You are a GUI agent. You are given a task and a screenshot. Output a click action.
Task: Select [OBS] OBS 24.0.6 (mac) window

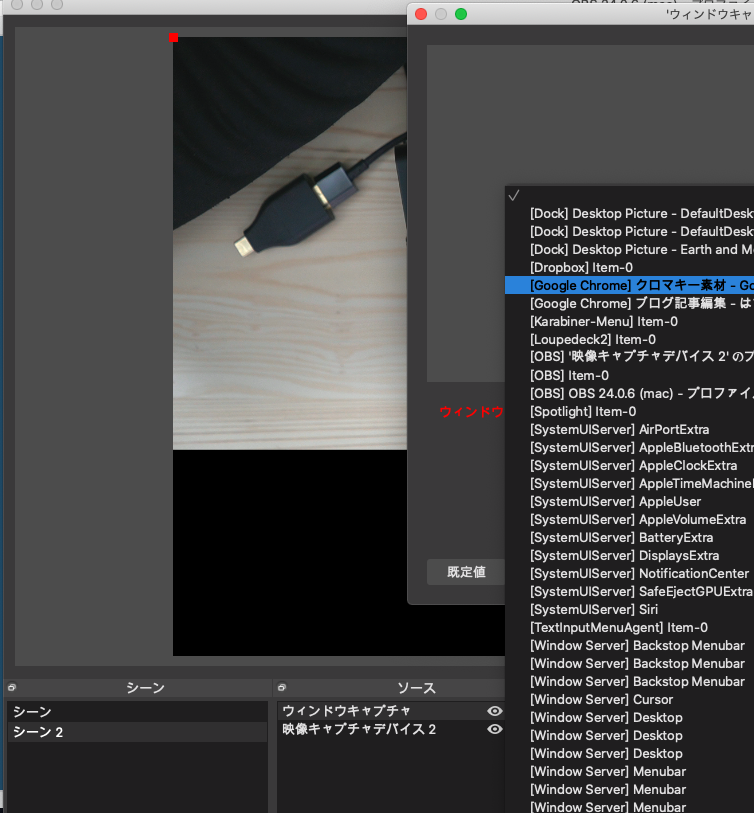pyautogui.click(x=630, y=394)
